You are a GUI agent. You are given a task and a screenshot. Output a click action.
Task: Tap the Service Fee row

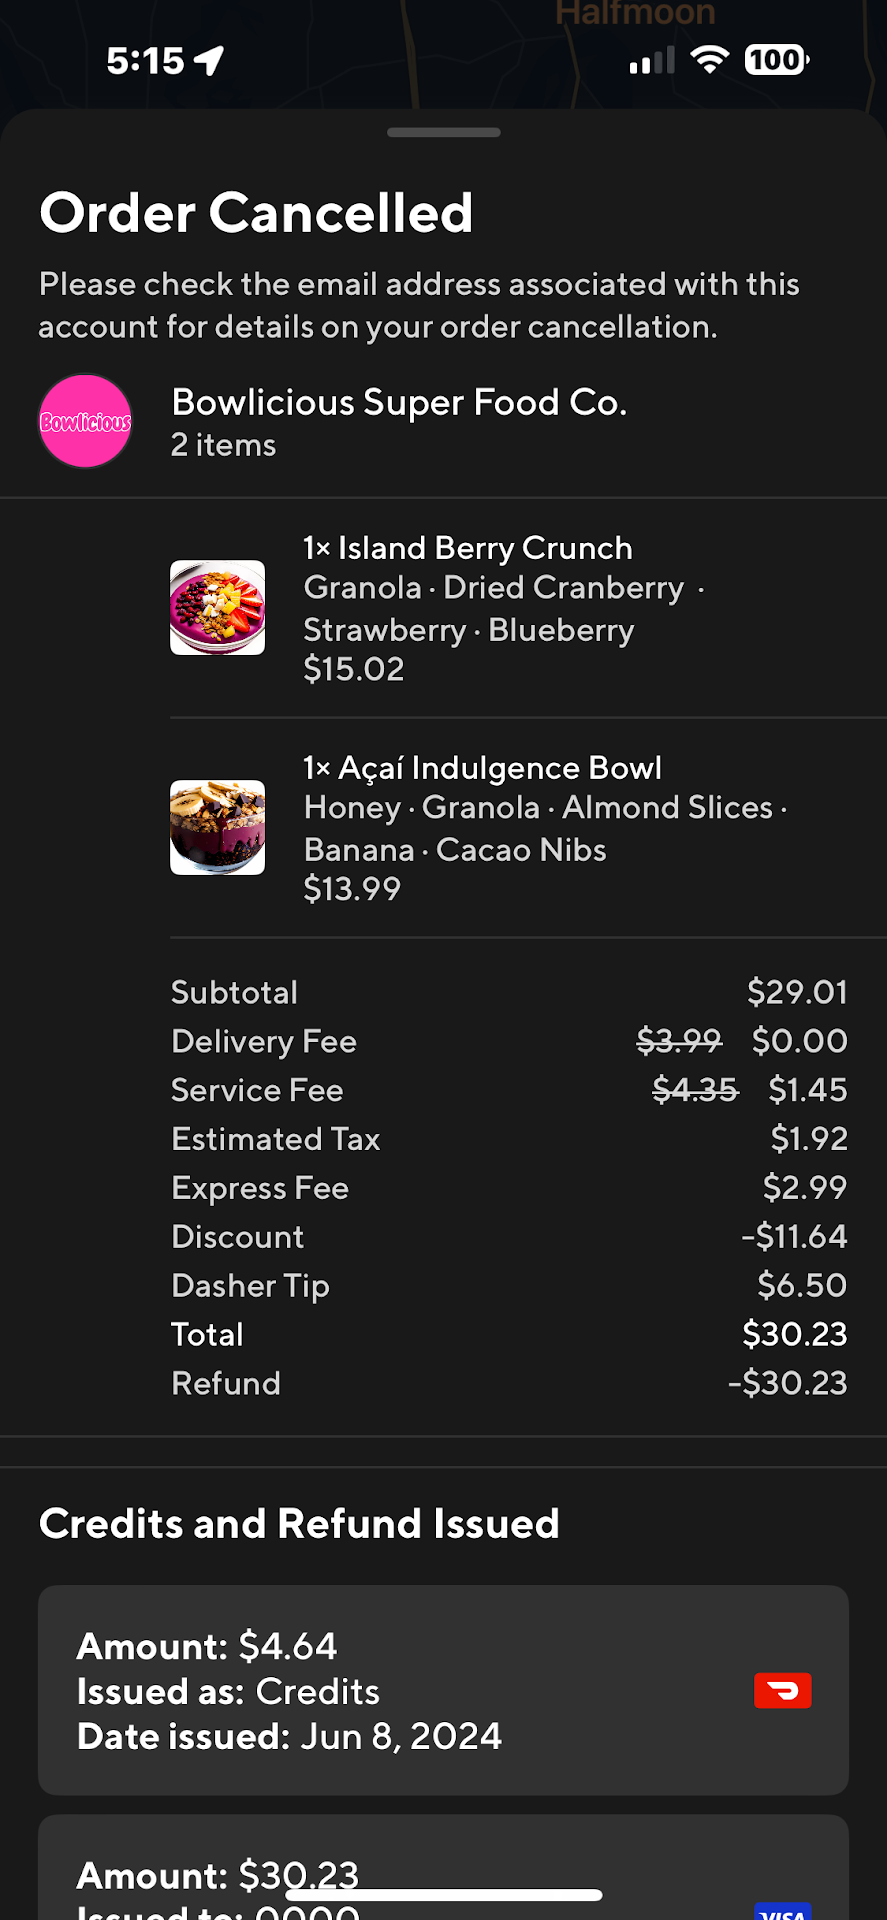coord(508,1090)
